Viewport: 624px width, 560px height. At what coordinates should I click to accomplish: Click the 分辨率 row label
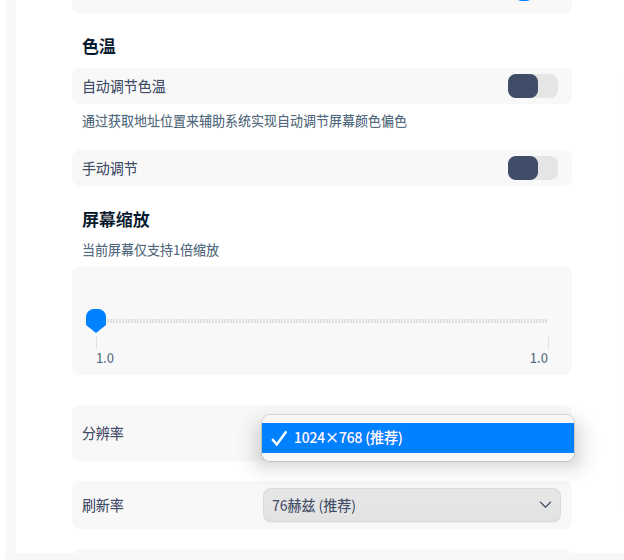point(103,434)
